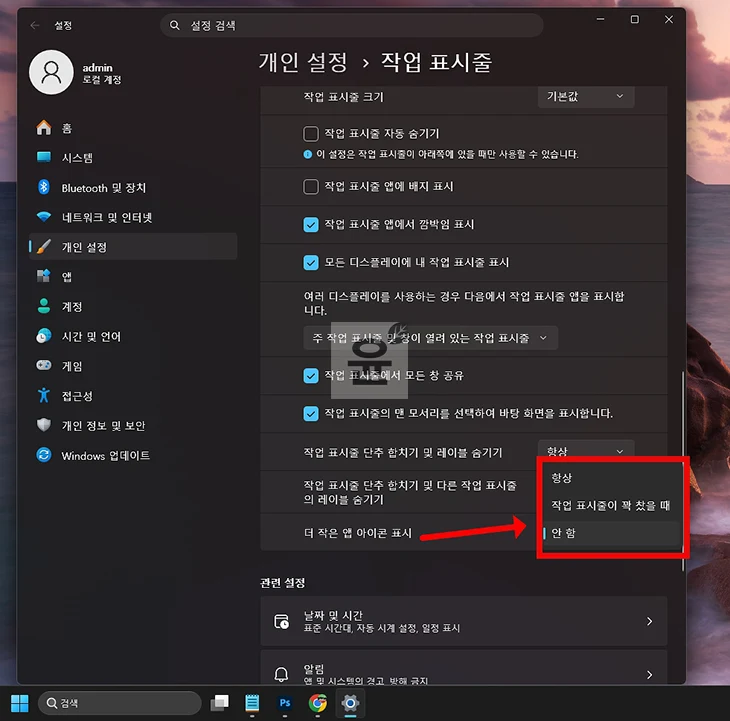Screen dimensions: 730x721
Task: Enable 작업 표시줄 앱에 배지 표시
Action: click(311, 187)
